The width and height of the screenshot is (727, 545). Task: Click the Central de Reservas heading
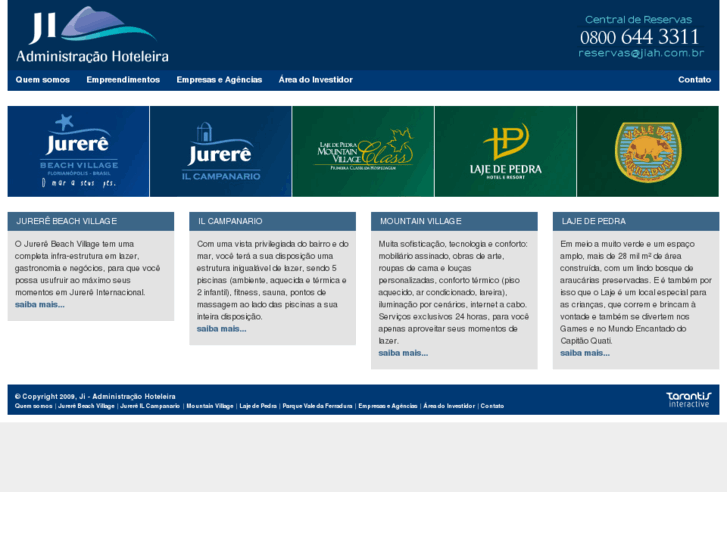[638, 19]
